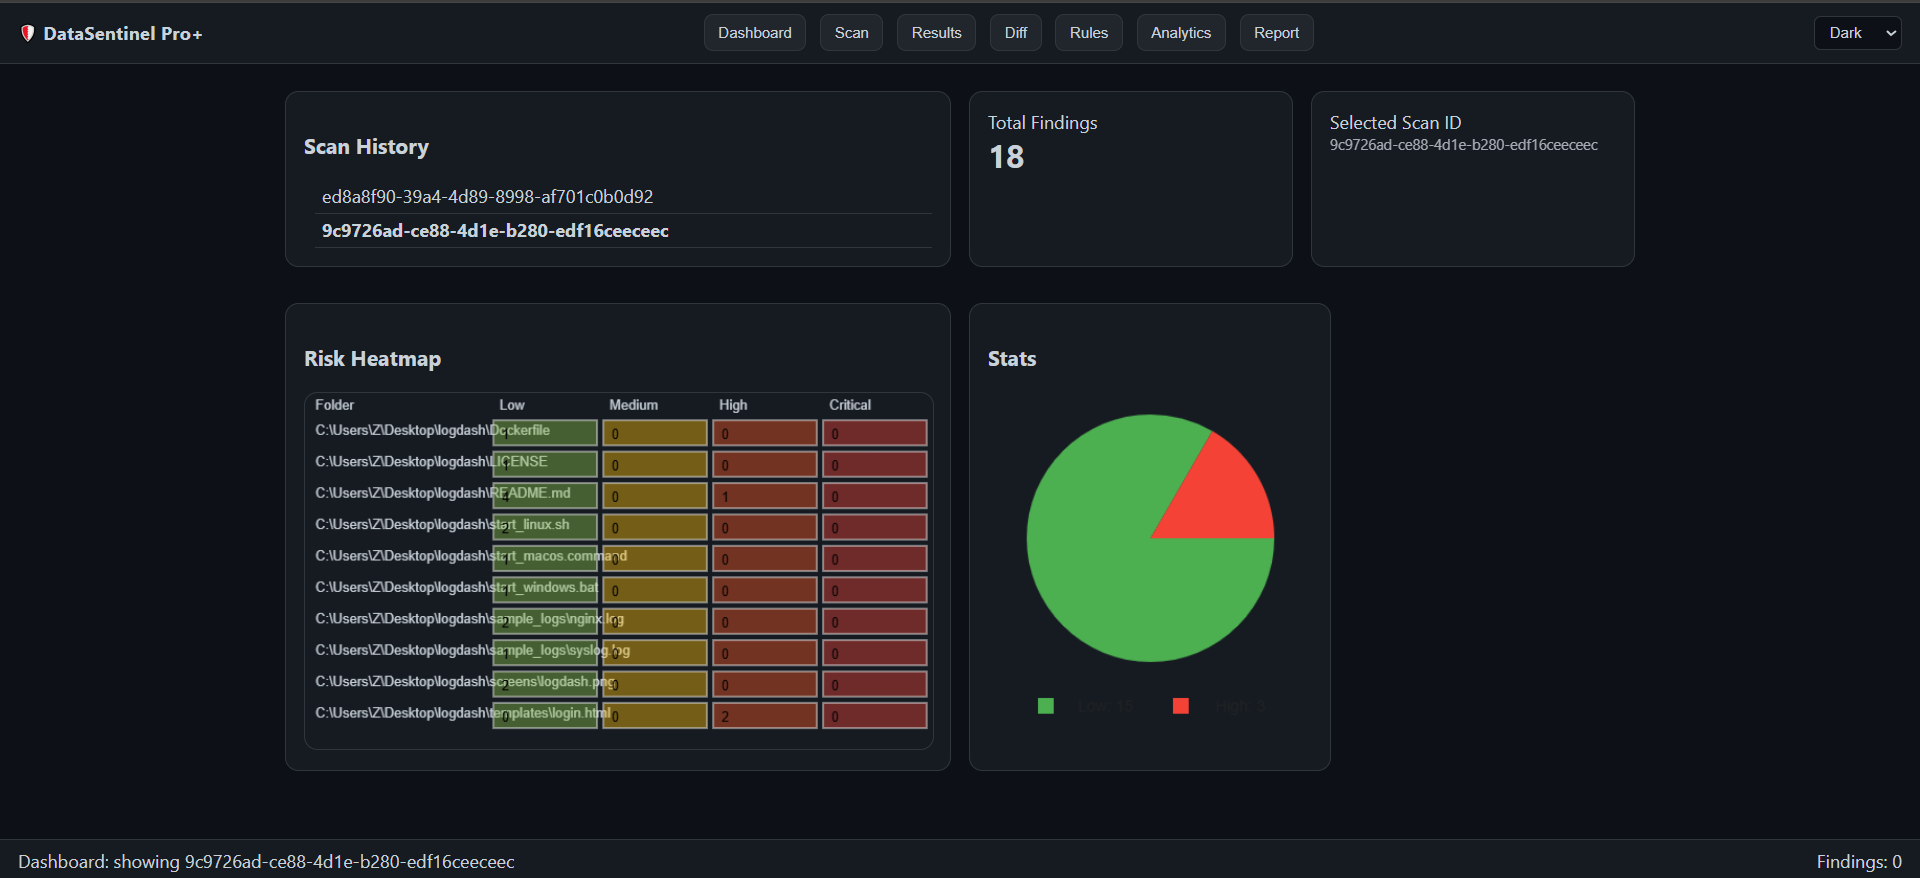This screenshot has width=1920, height=878.
Task: Go to the Diff tab
Action: tap(1016, 33)
